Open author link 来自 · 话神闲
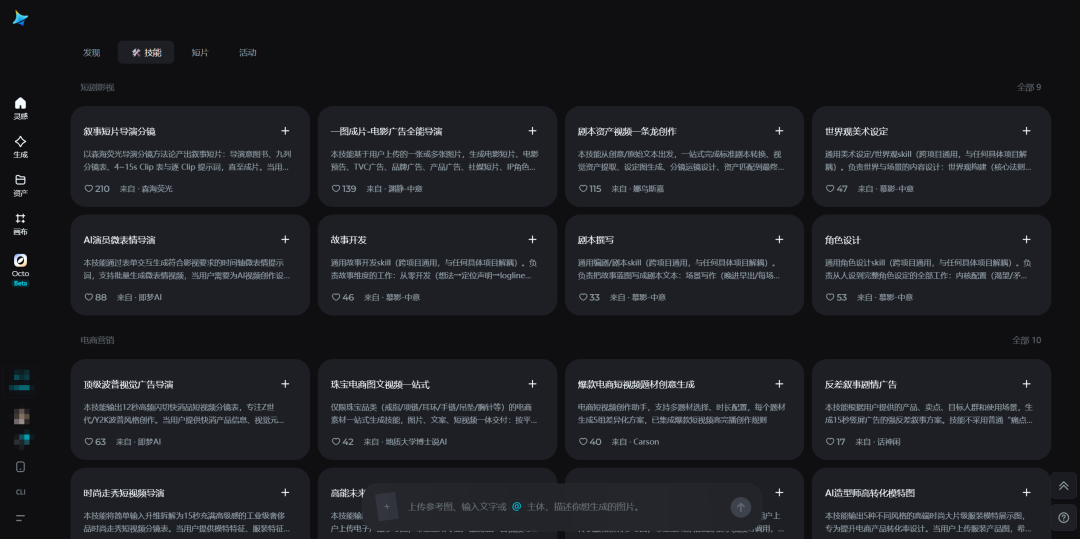Image resolution: width=1080 pixels, height=539 pixels. pyautogui.click(x=878, y=442)
